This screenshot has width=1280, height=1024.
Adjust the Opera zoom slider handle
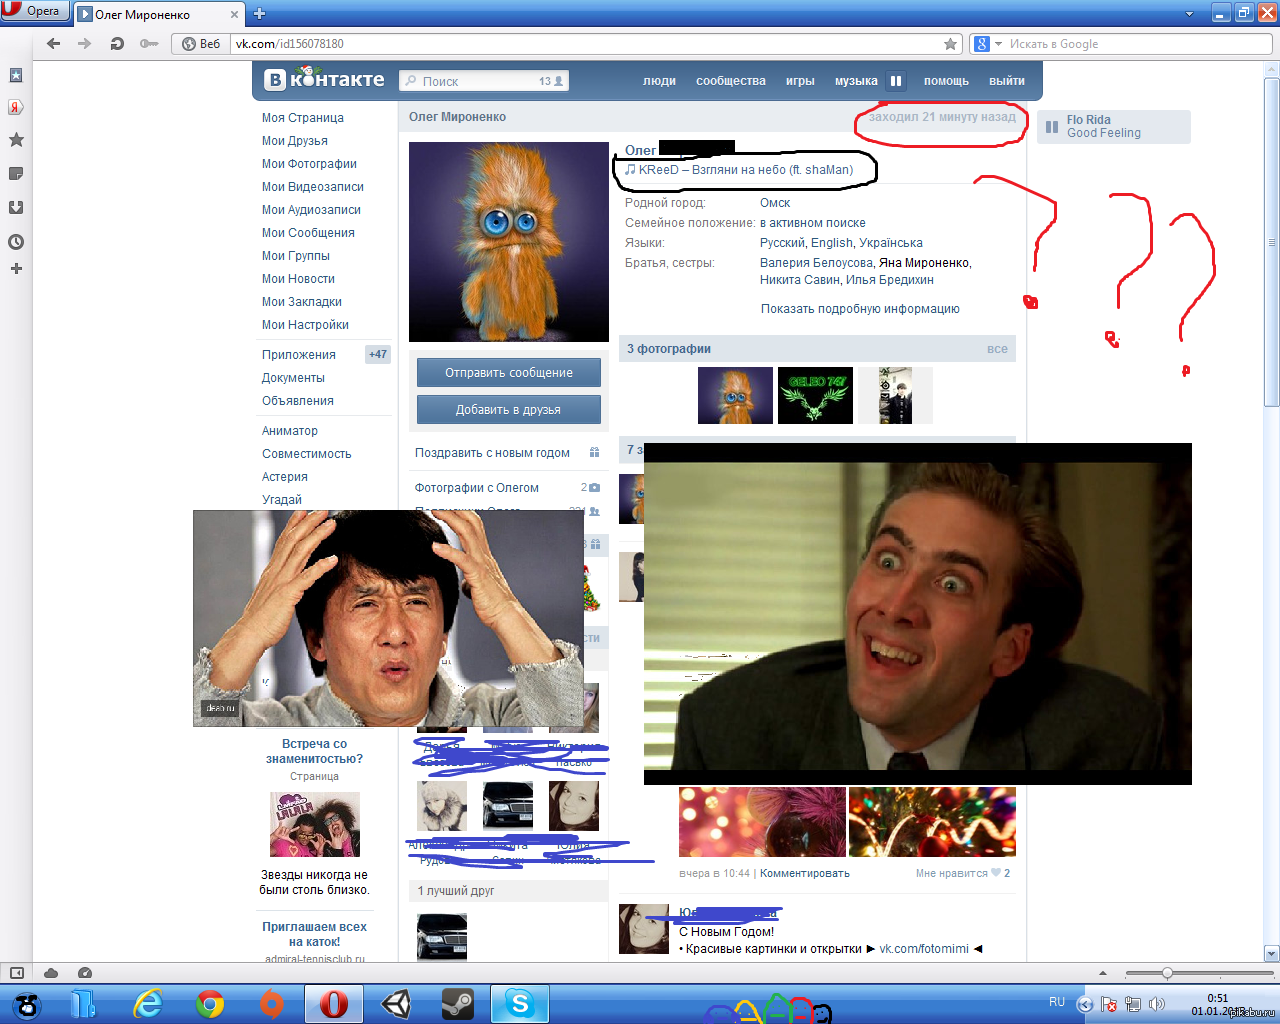pos(1167,973)
